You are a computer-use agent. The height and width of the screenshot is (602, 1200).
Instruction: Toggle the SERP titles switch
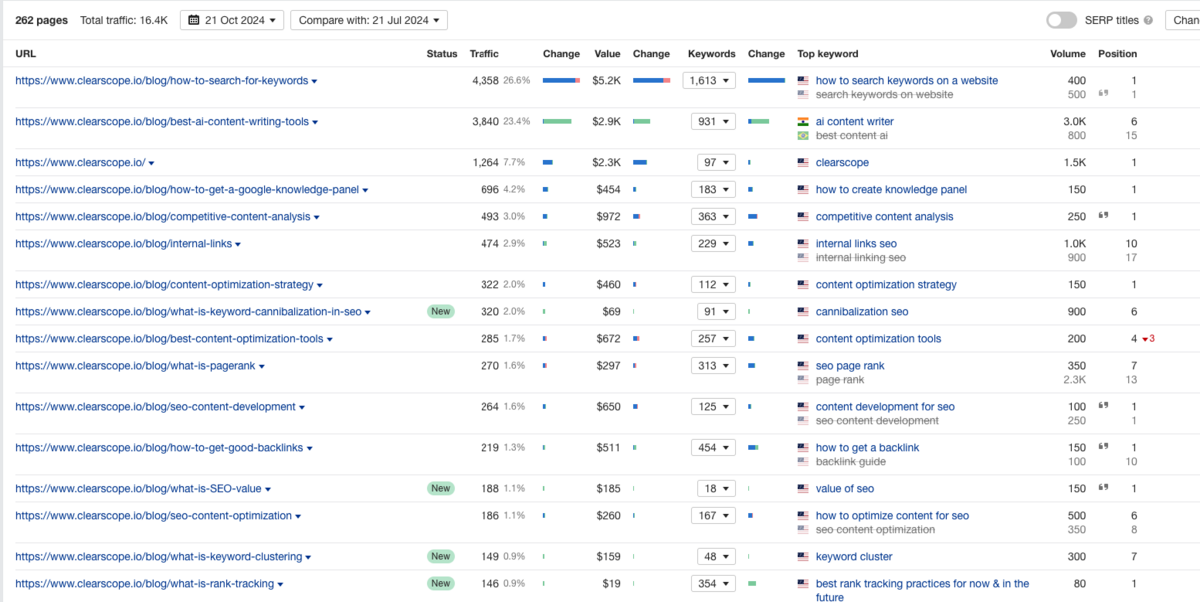coord(1061,20)
